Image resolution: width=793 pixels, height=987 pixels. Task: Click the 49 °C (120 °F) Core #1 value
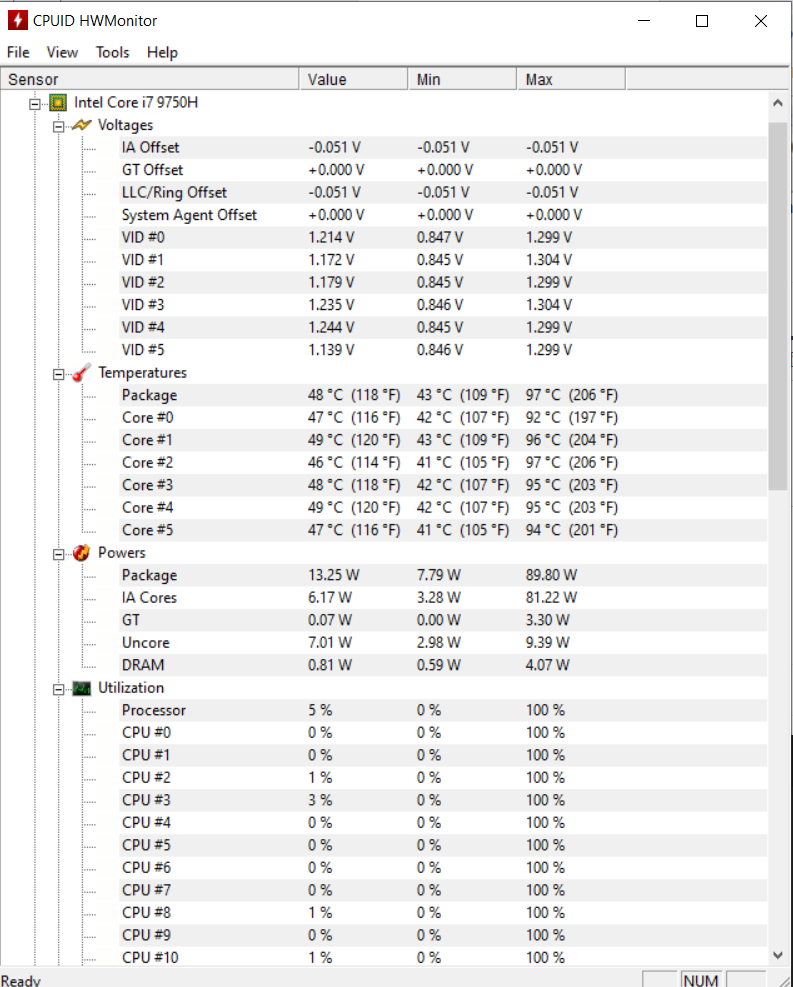(x=354, y=440)
